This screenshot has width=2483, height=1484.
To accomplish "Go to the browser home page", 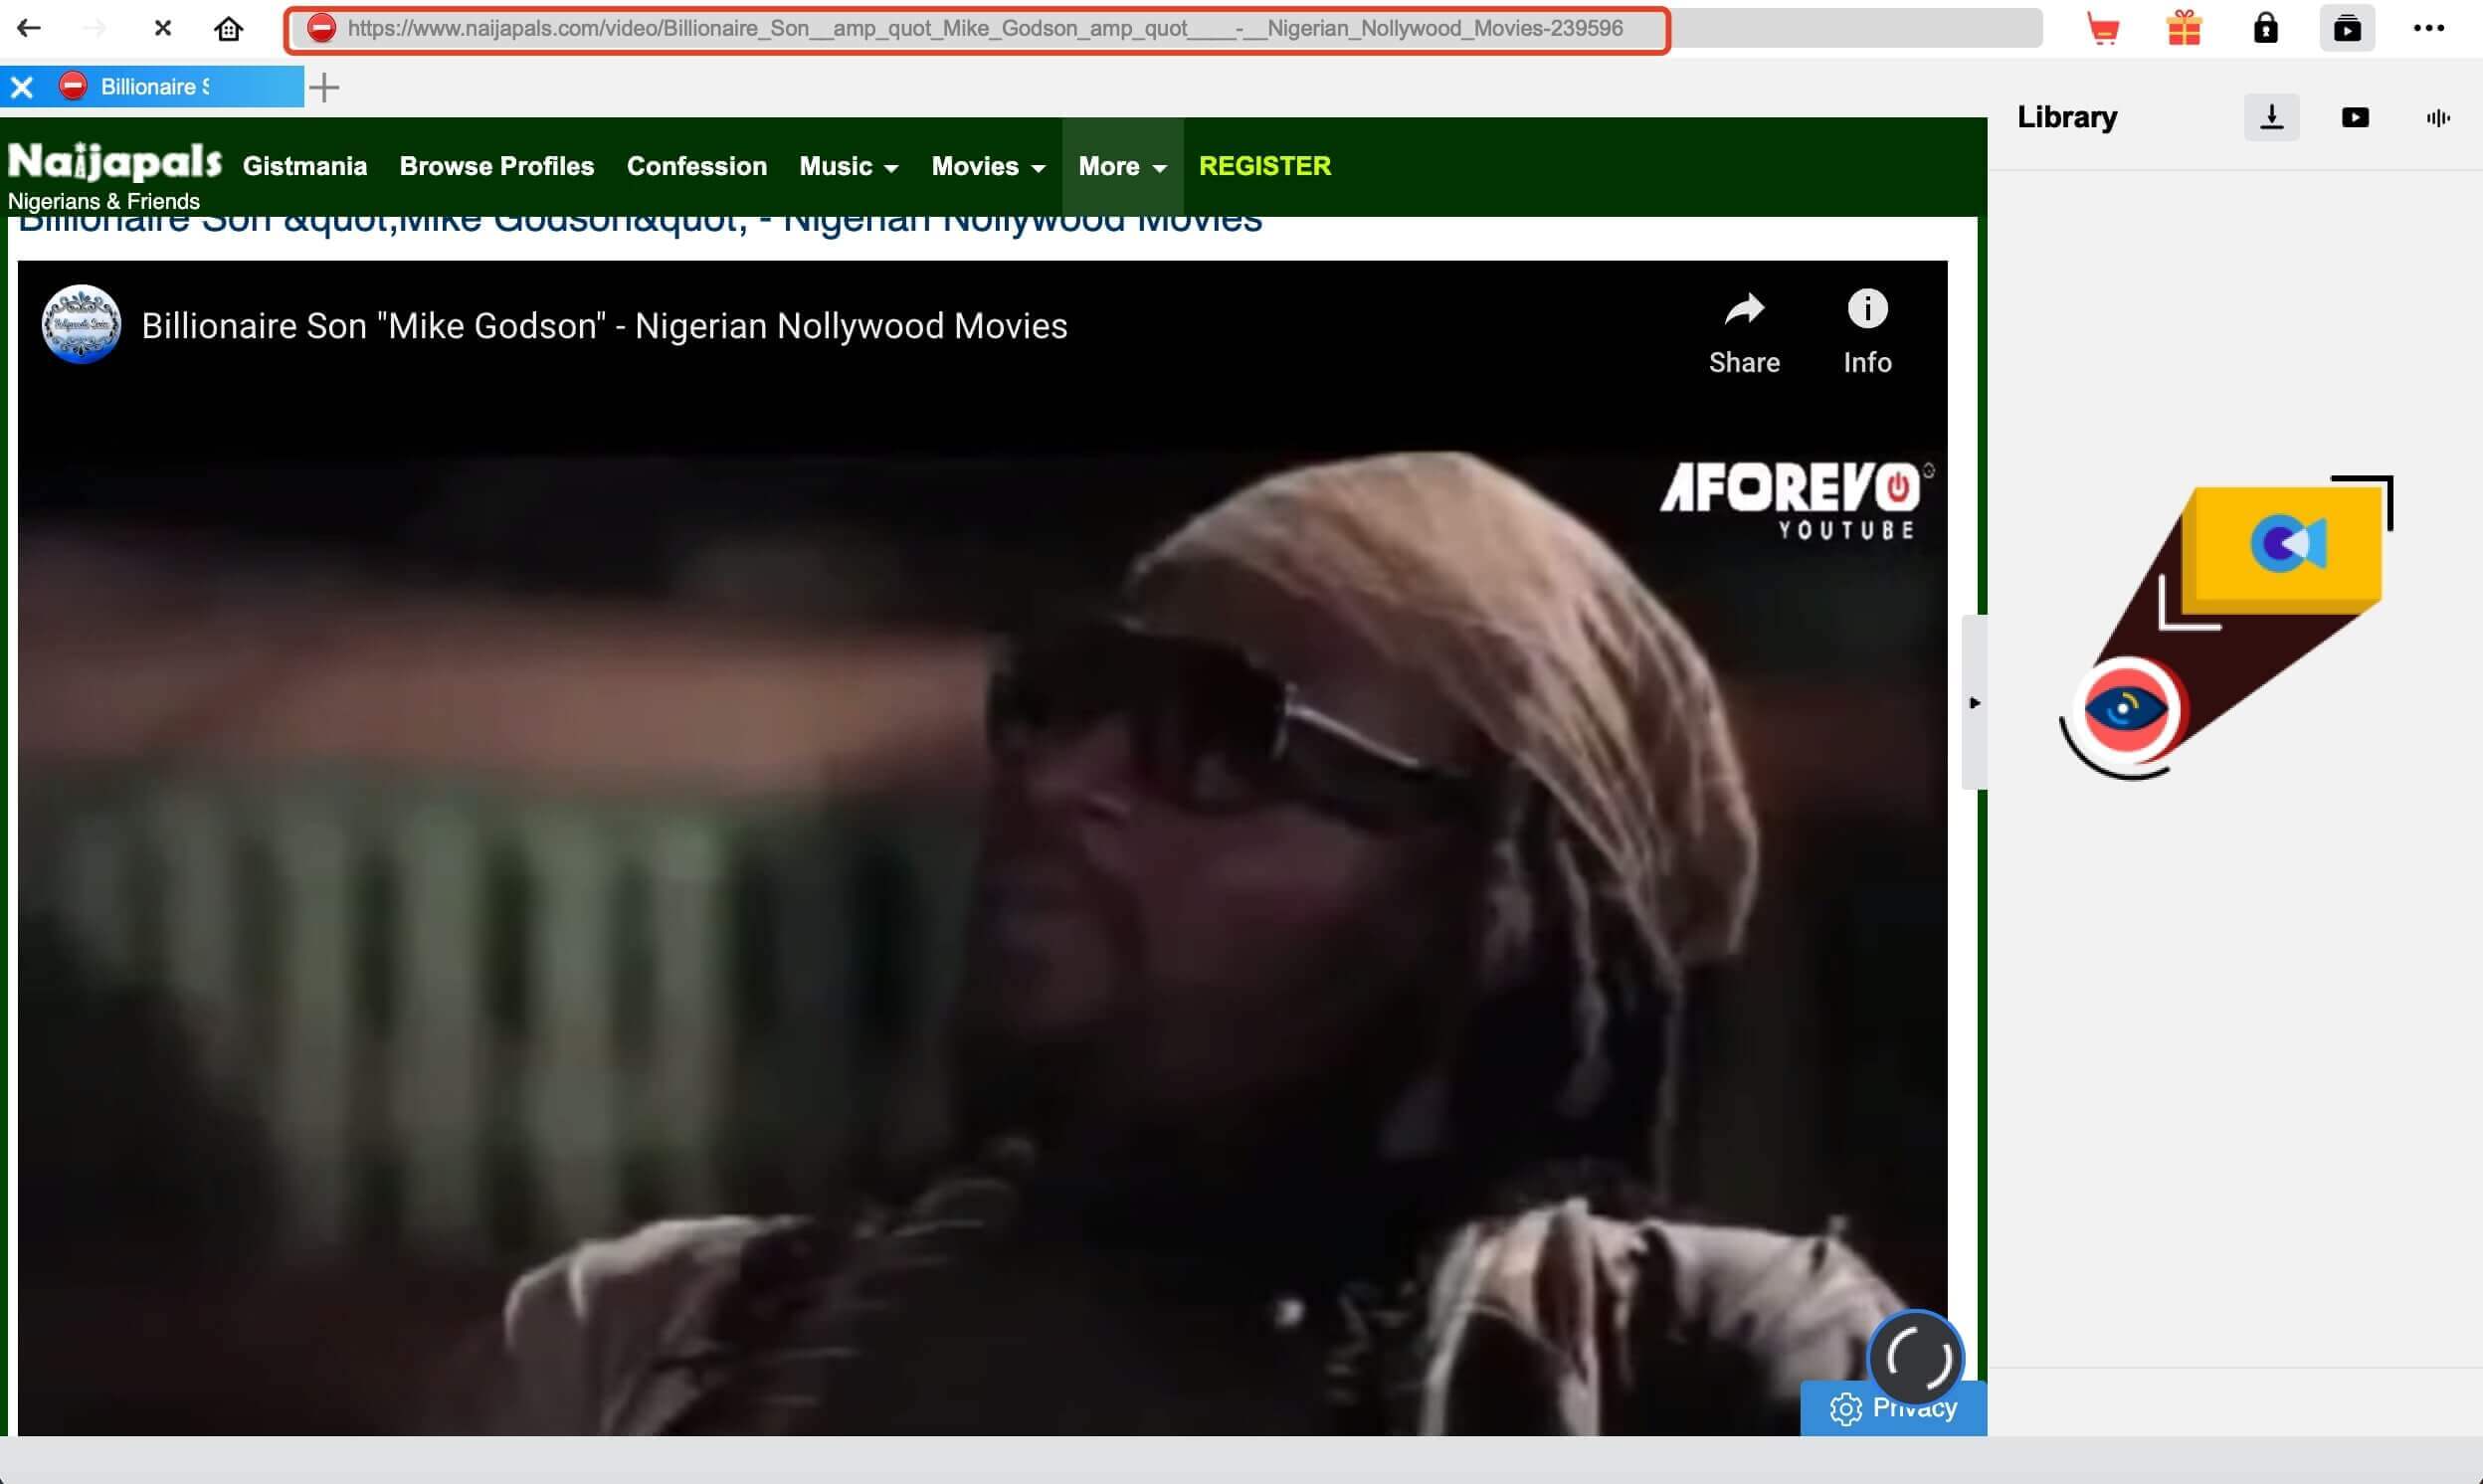I will tap(229, 28).
